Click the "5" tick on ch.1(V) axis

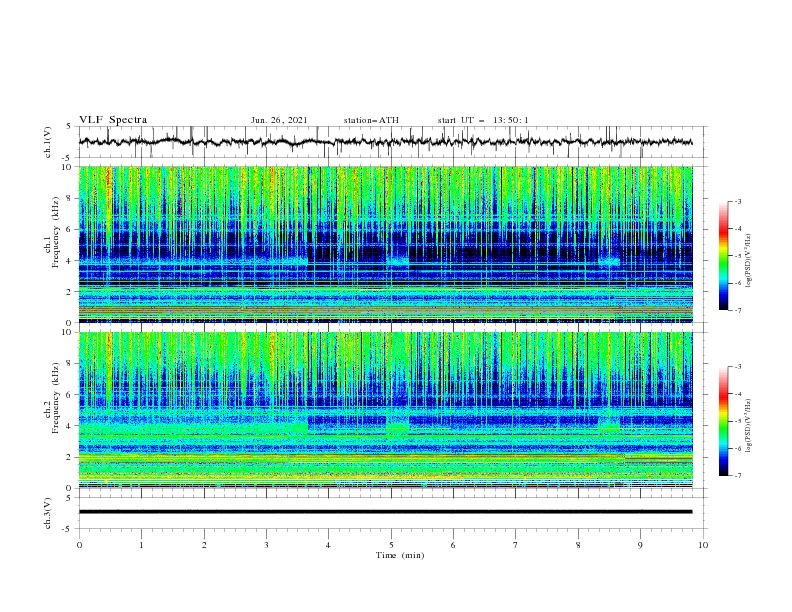point(69,127)
